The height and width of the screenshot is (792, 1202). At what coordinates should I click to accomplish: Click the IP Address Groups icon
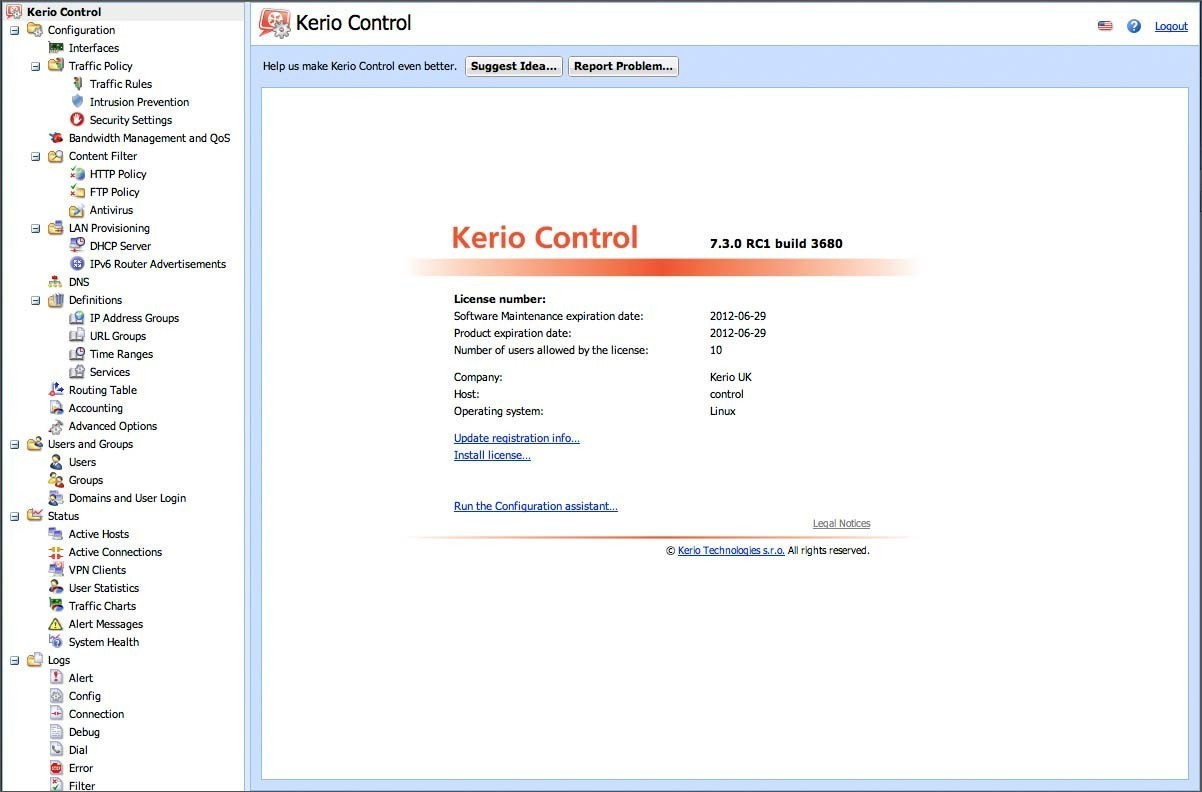click(77, 318)
